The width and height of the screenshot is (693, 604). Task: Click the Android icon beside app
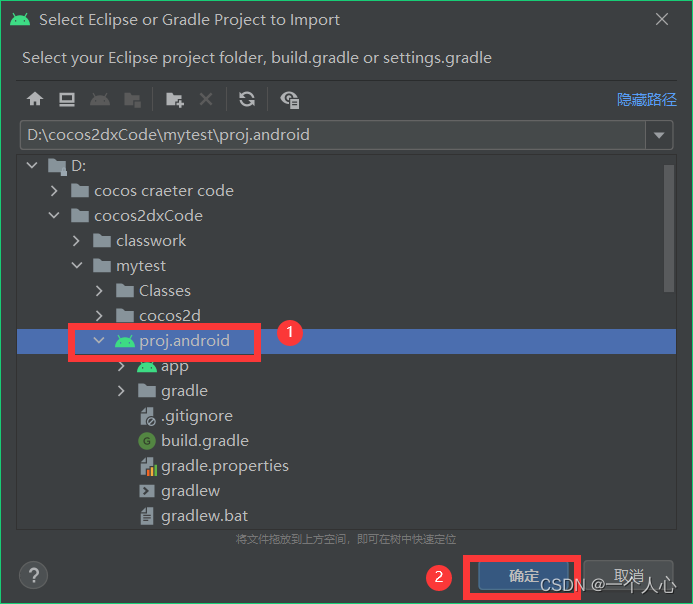click(147, 366)
